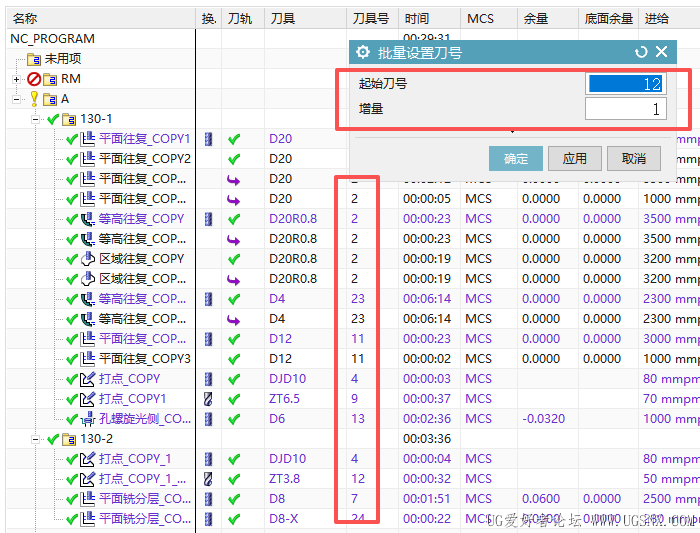Select the 打点_COPY_1 operation
The height and width of the screenshot is (533, 700).
pos(135,459)
